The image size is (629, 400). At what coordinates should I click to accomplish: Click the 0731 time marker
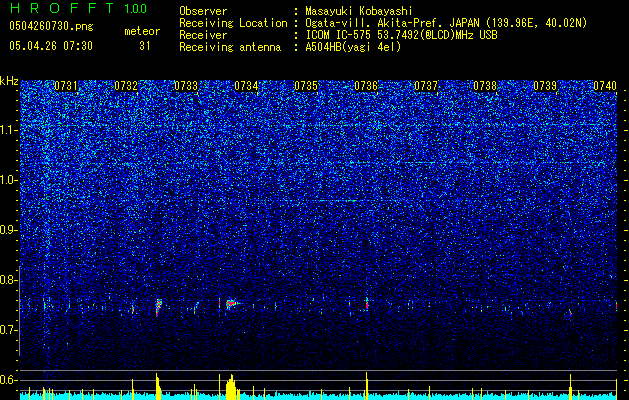(x=66, y=86)
